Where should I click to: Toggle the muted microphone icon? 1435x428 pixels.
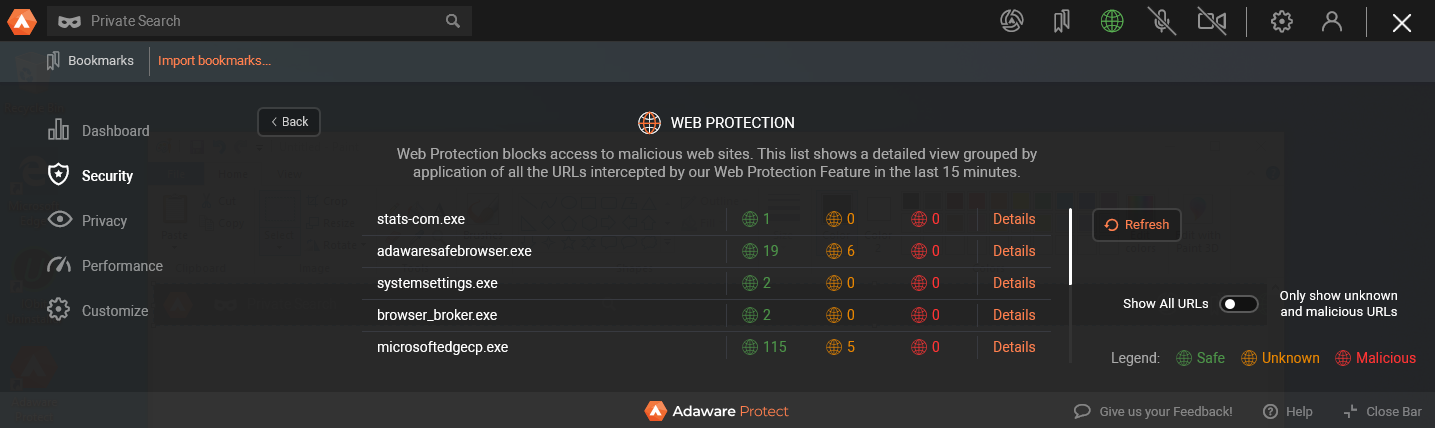(1161, 21)
